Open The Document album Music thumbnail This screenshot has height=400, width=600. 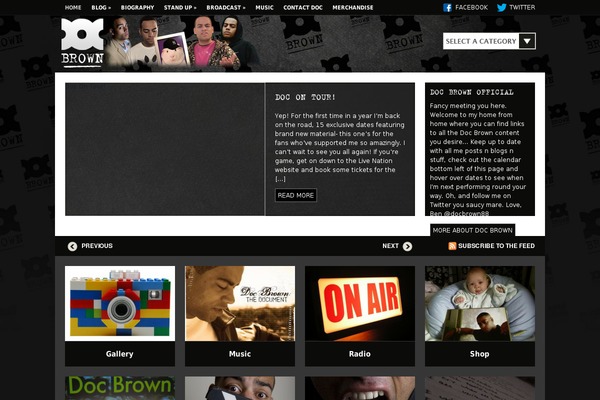[240, 303]
